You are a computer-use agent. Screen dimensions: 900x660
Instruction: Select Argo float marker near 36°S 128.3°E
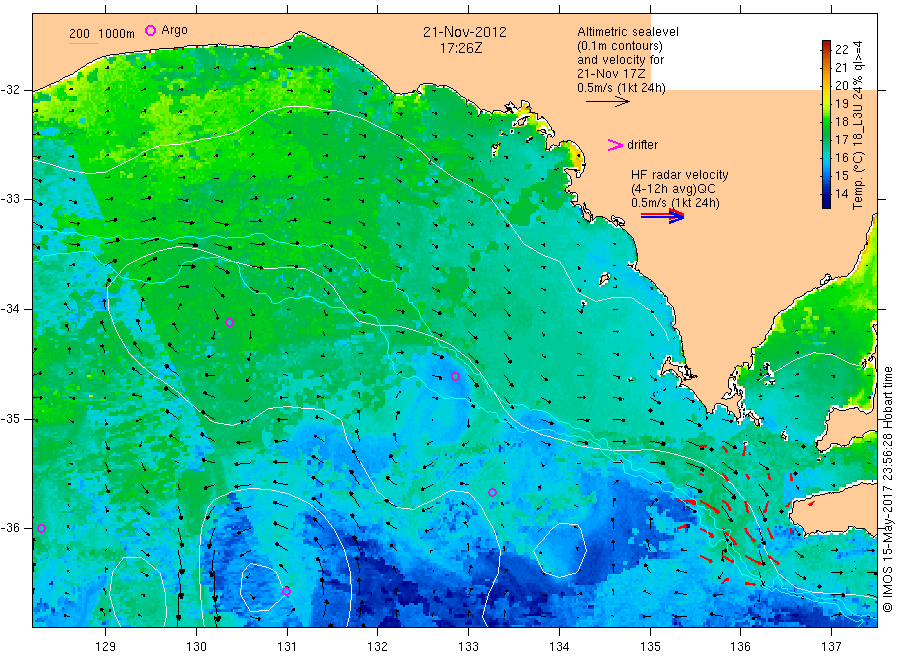(41, 529)
